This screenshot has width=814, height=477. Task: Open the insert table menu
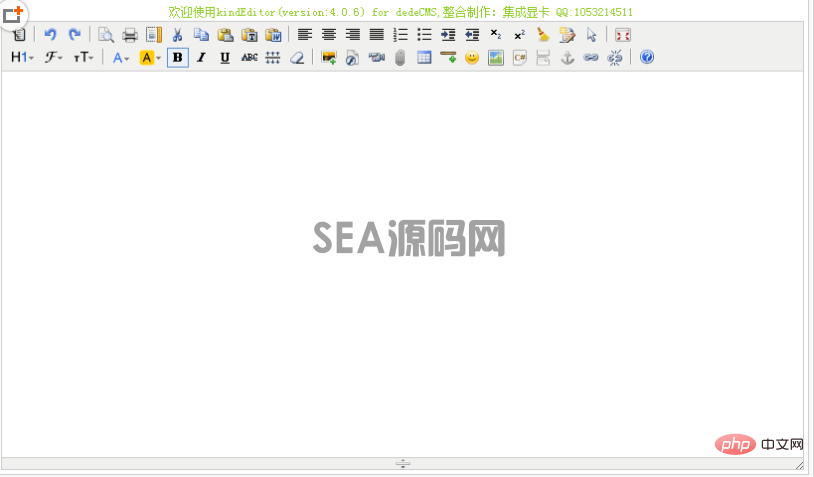coord(424,58)
